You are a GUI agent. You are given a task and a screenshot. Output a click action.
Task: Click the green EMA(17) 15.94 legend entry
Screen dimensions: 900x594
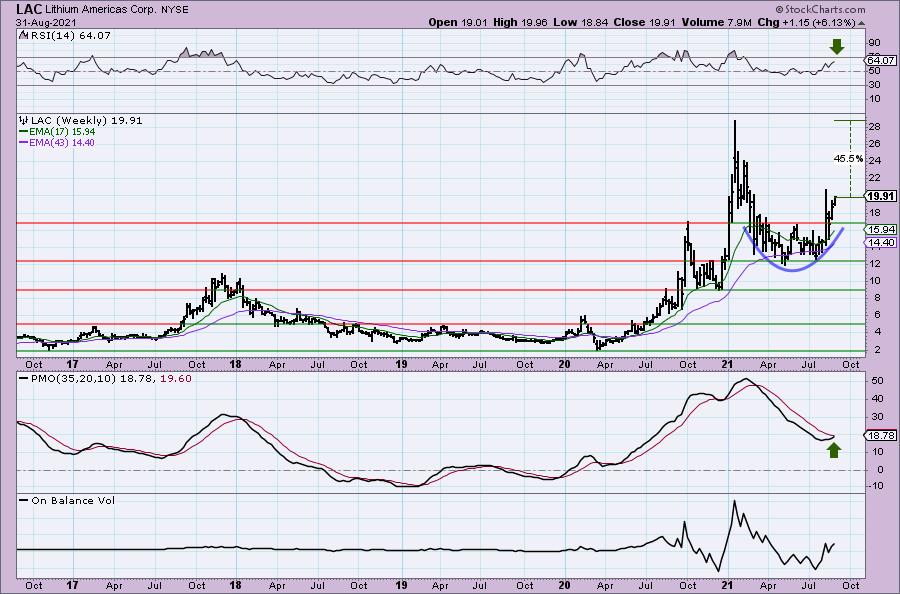coord(57,131)
